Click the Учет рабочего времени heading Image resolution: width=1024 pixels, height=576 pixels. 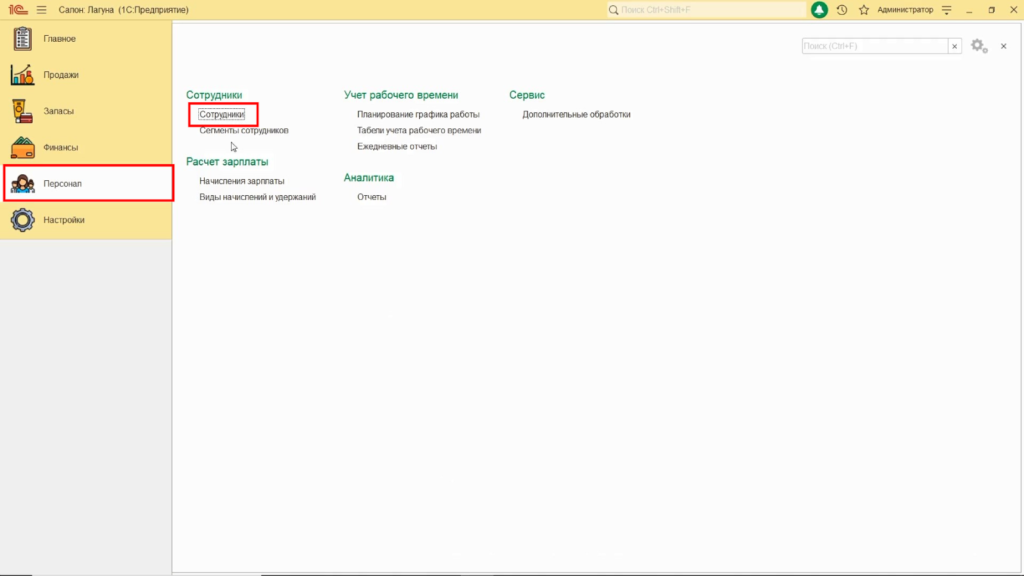click(401, 95)
